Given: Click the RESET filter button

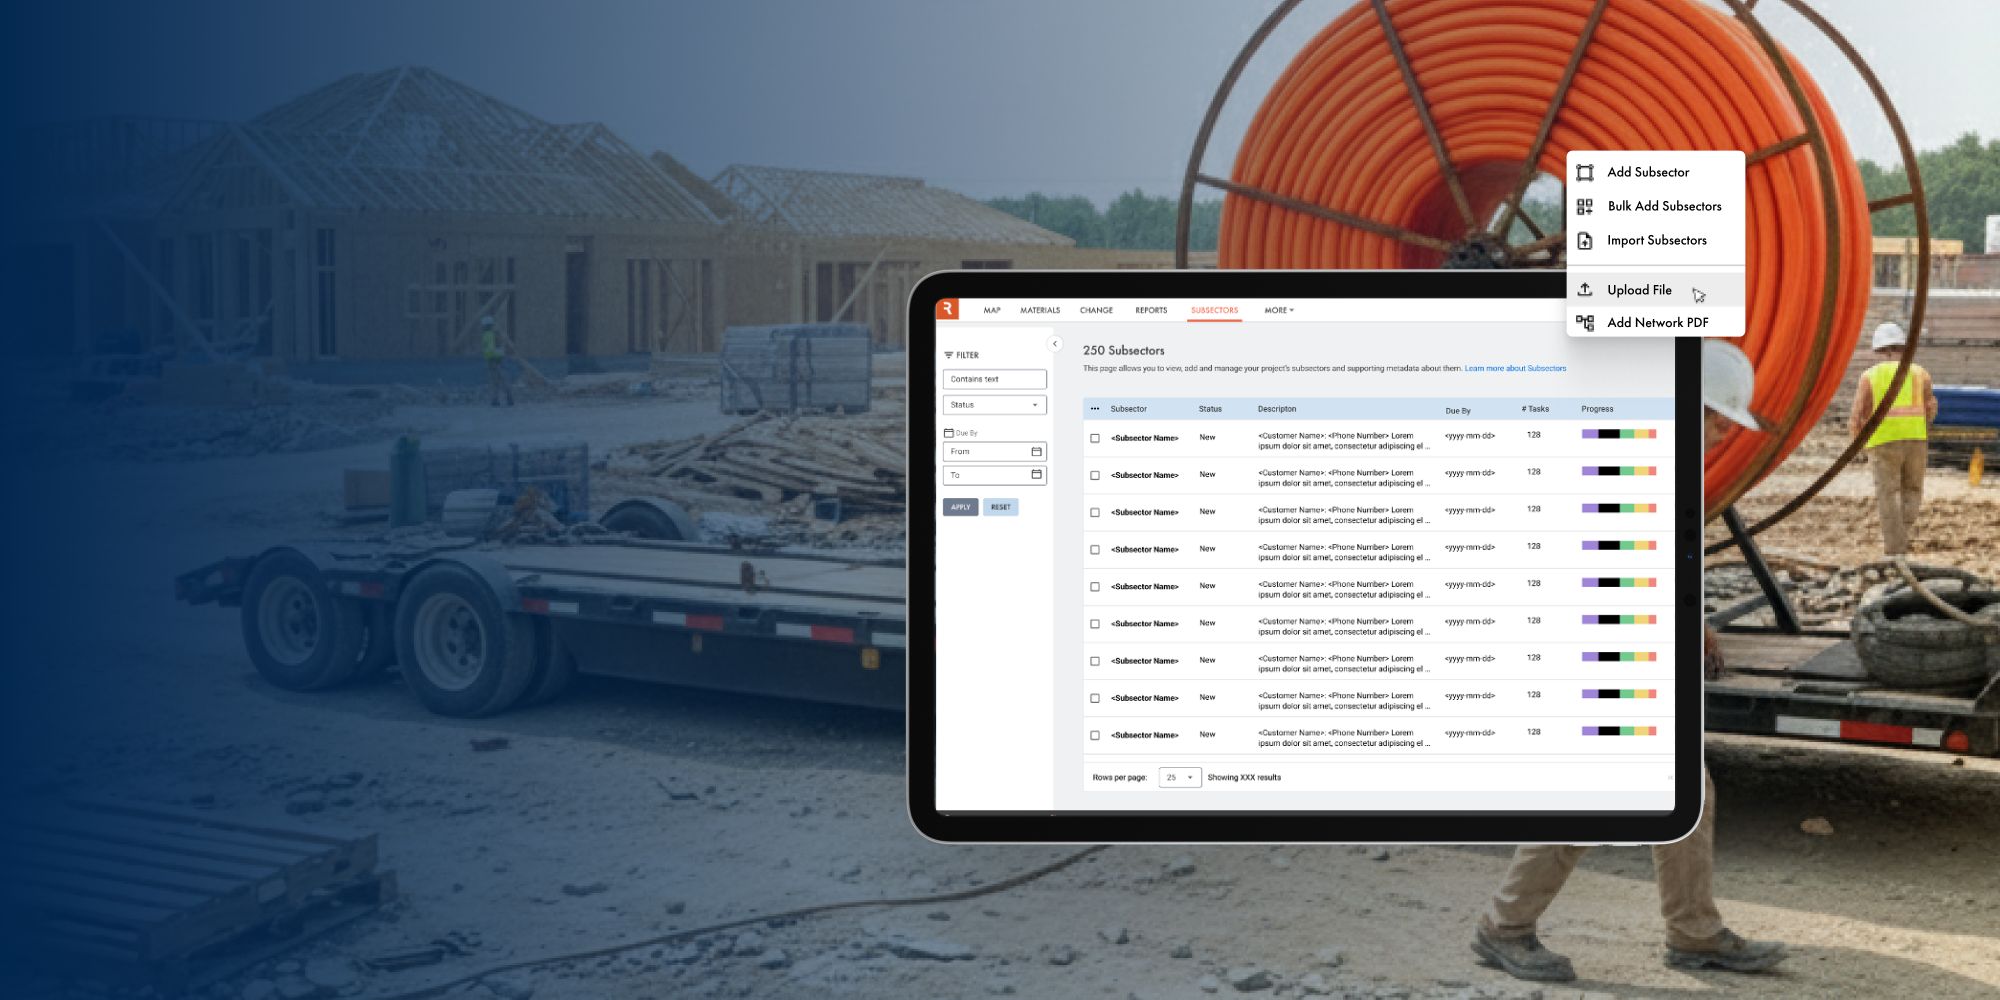Looking at the screenshot, I should coord(1000,507).
